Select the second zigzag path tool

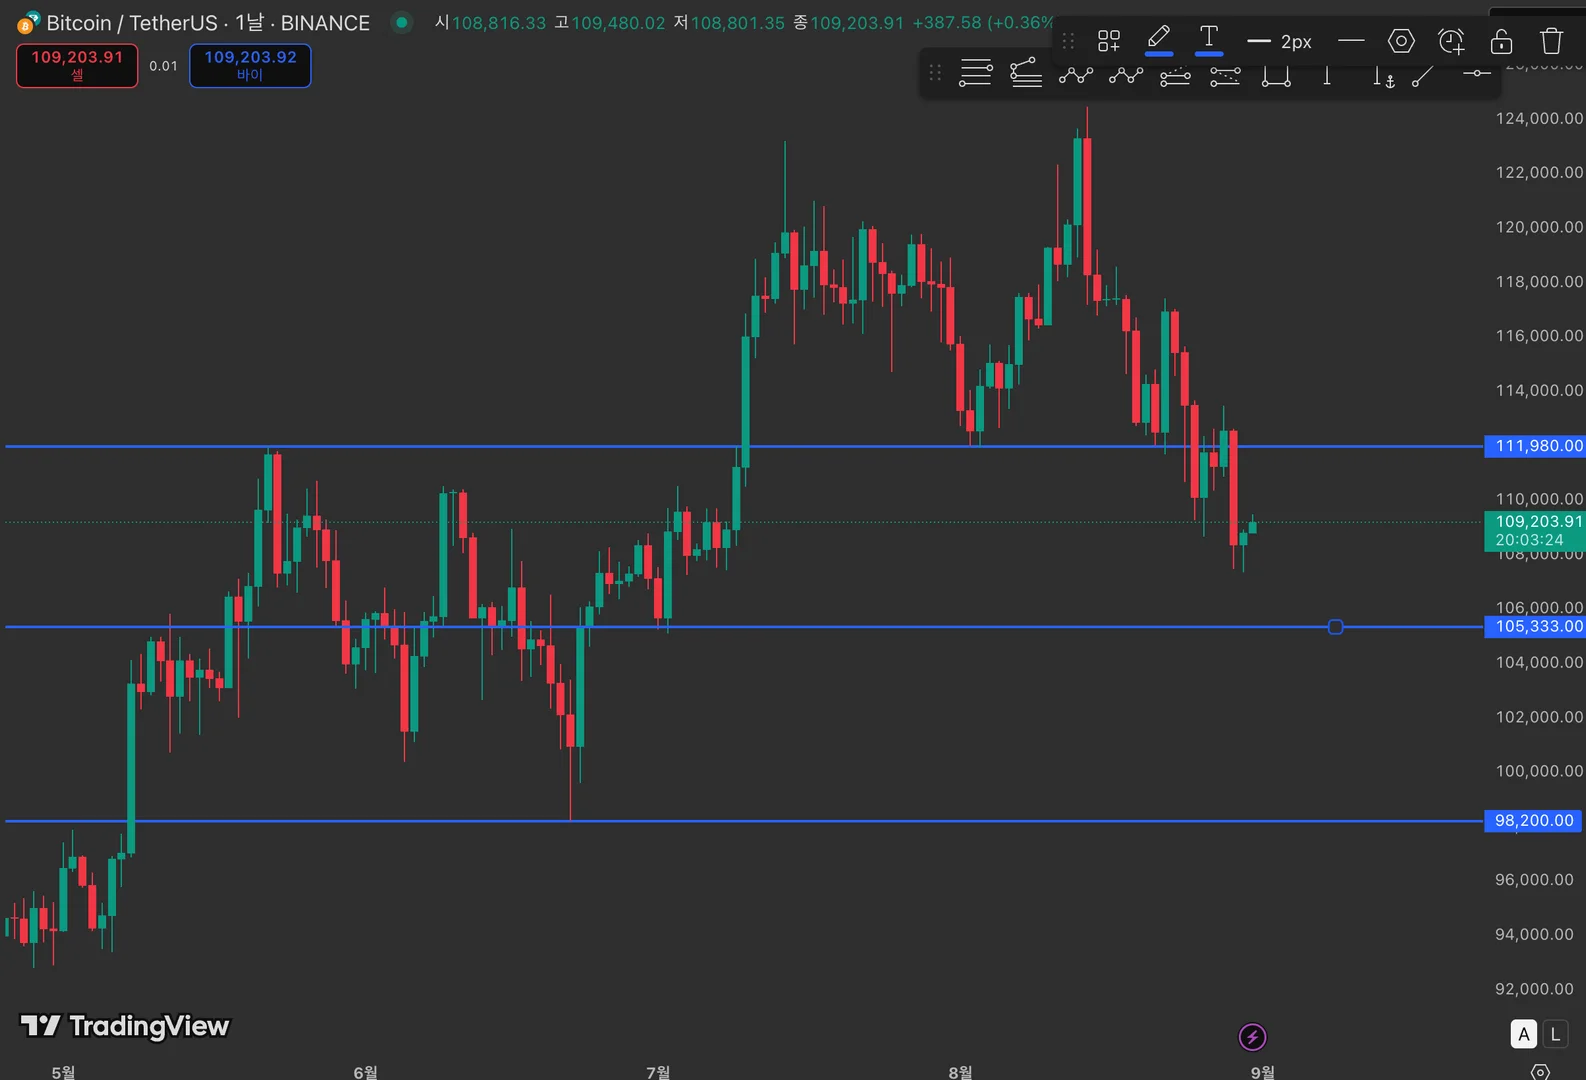click(x=1126, y=74)
